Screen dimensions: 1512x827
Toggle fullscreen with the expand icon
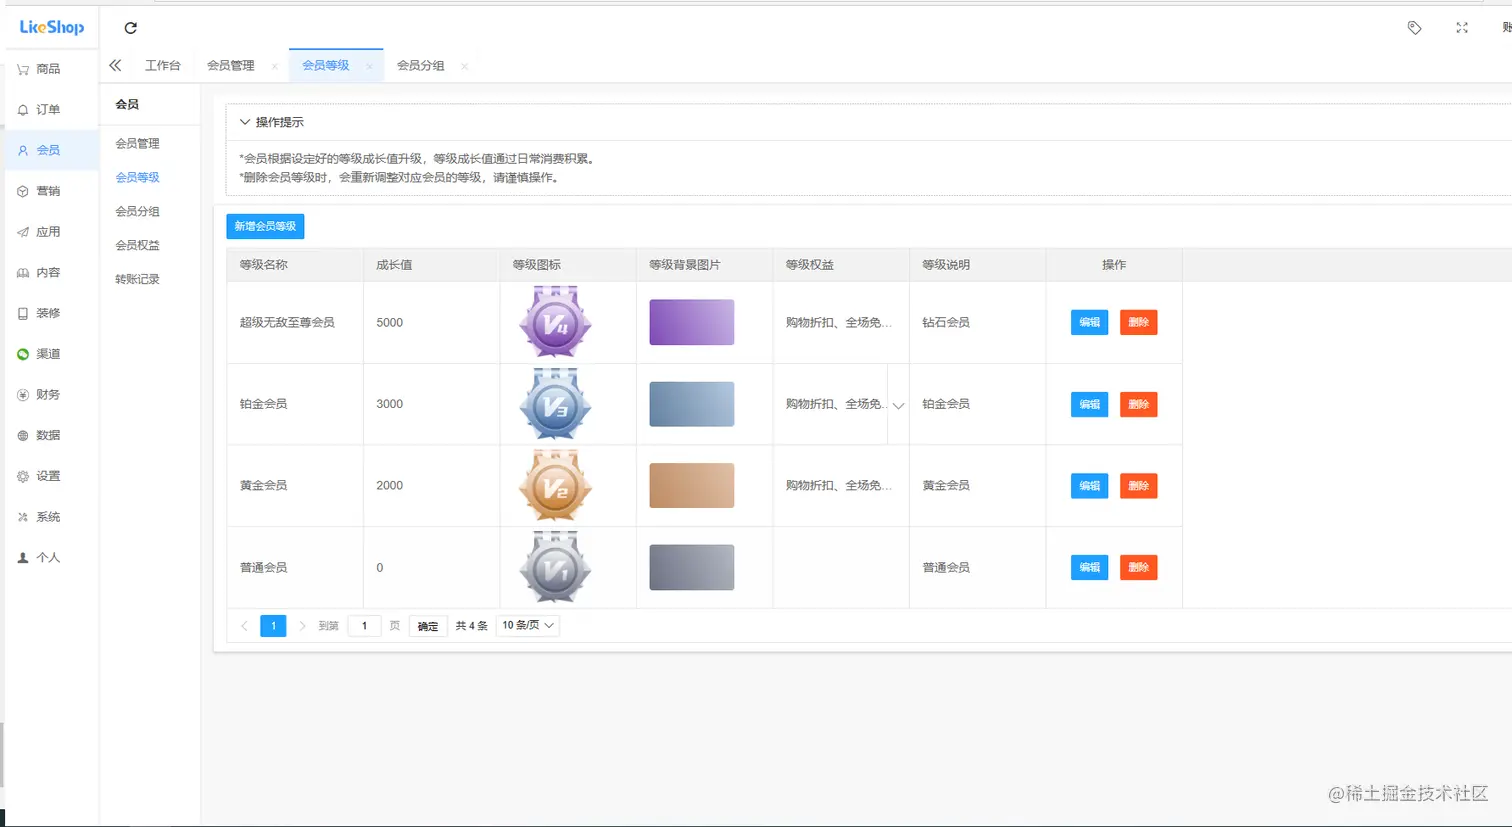pyautogui.click(x=1462, y=28)
